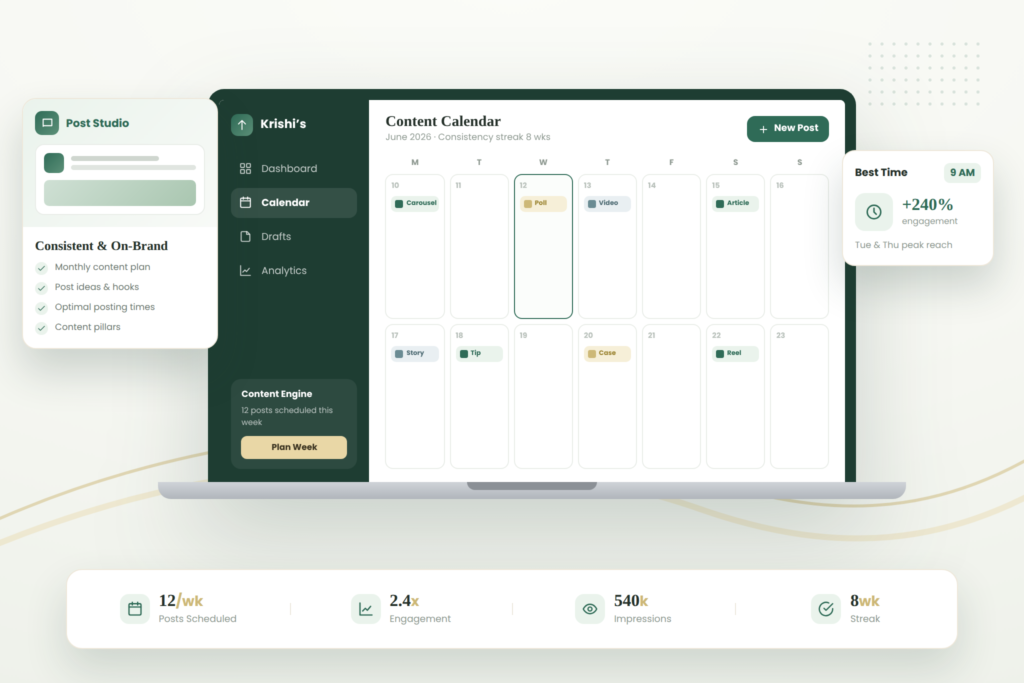The width and height of the screenshot is (1024, 683).
Task: Select the empty day 19 calendar cell
Action: pyautogui.click(x=543, y=396)
